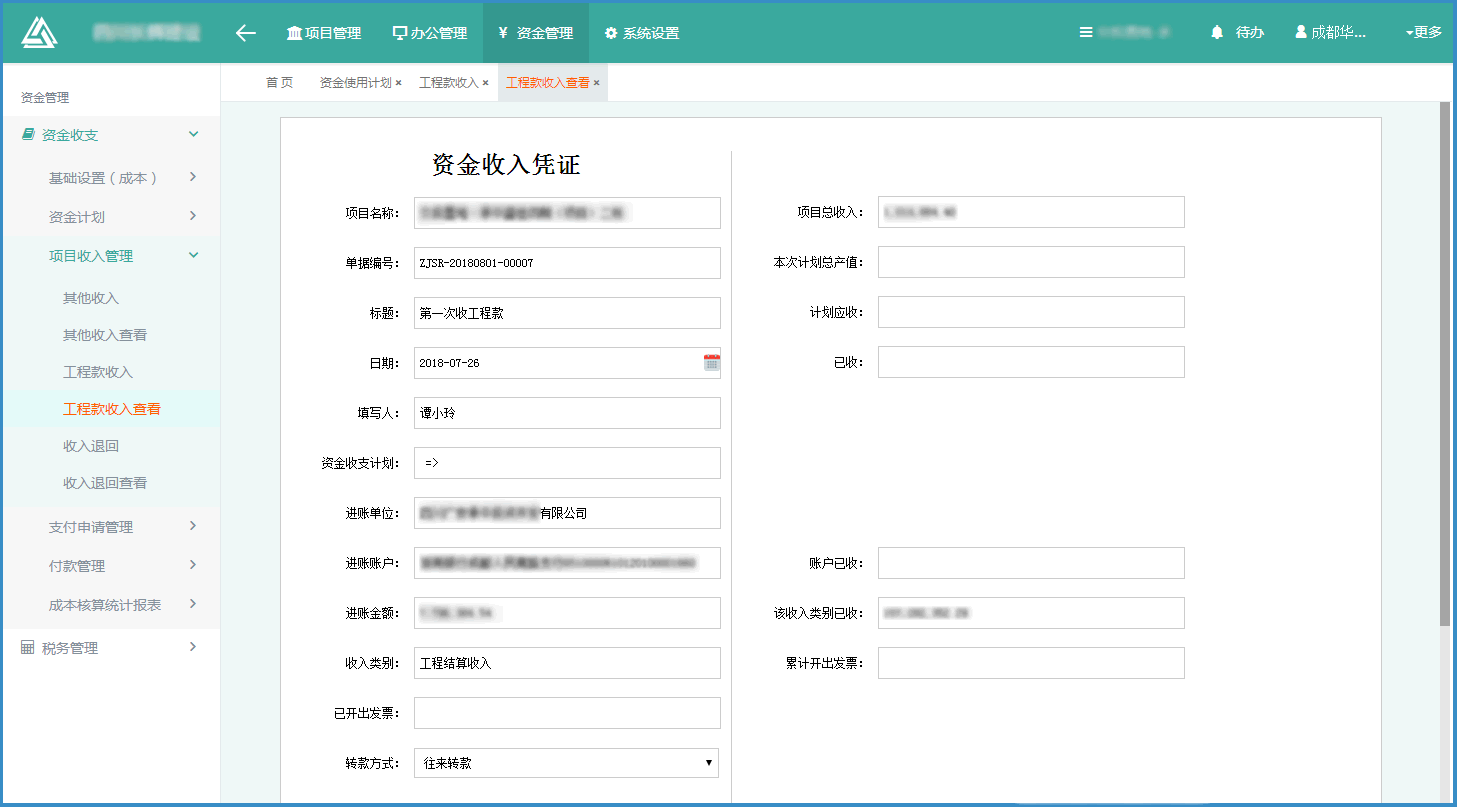Open 收入退回 in sidebar

(x=91, y=446)
